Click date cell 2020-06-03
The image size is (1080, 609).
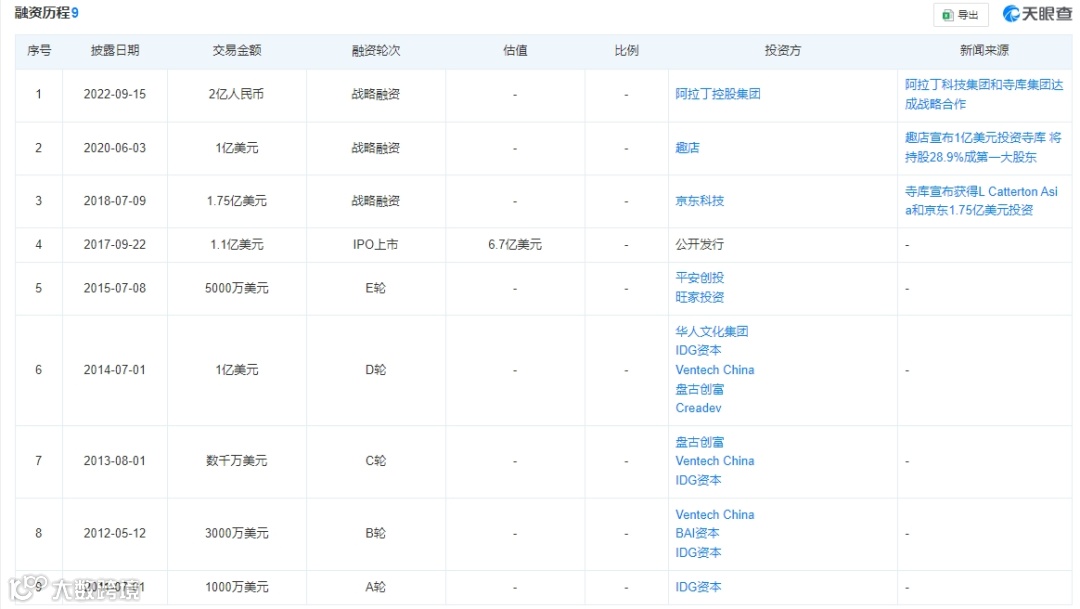(x=115, y=148)
